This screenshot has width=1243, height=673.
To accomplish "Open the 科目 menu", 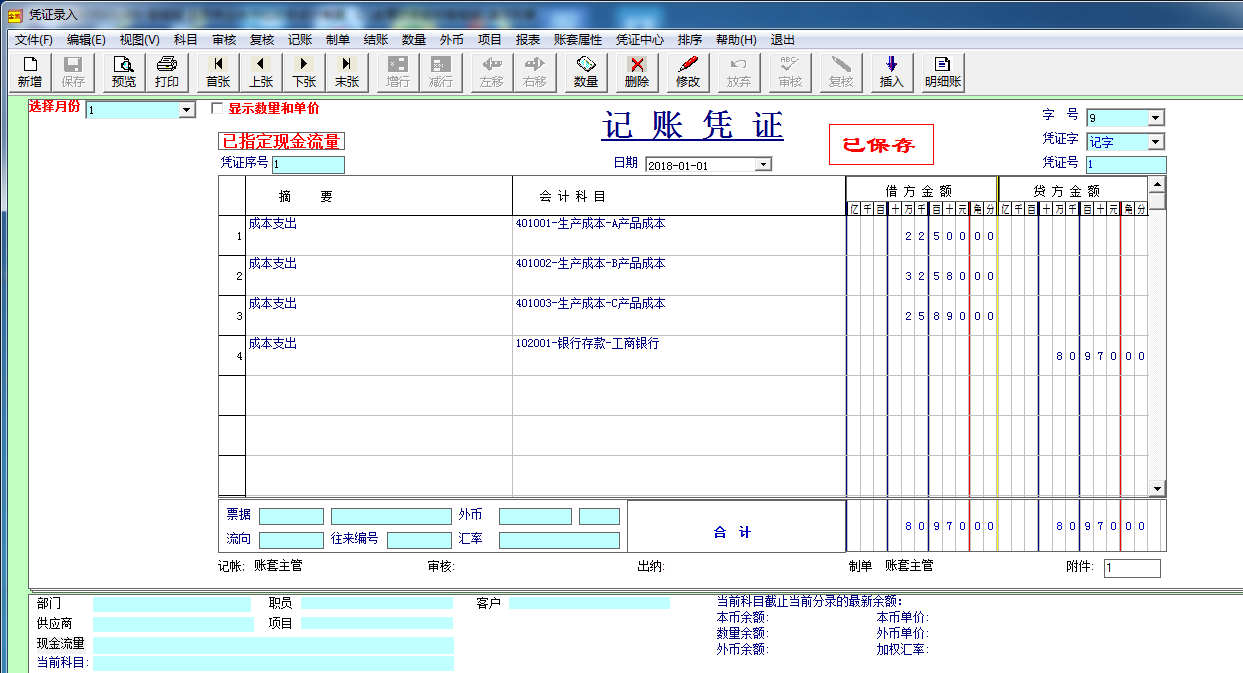I will (186, 40).
